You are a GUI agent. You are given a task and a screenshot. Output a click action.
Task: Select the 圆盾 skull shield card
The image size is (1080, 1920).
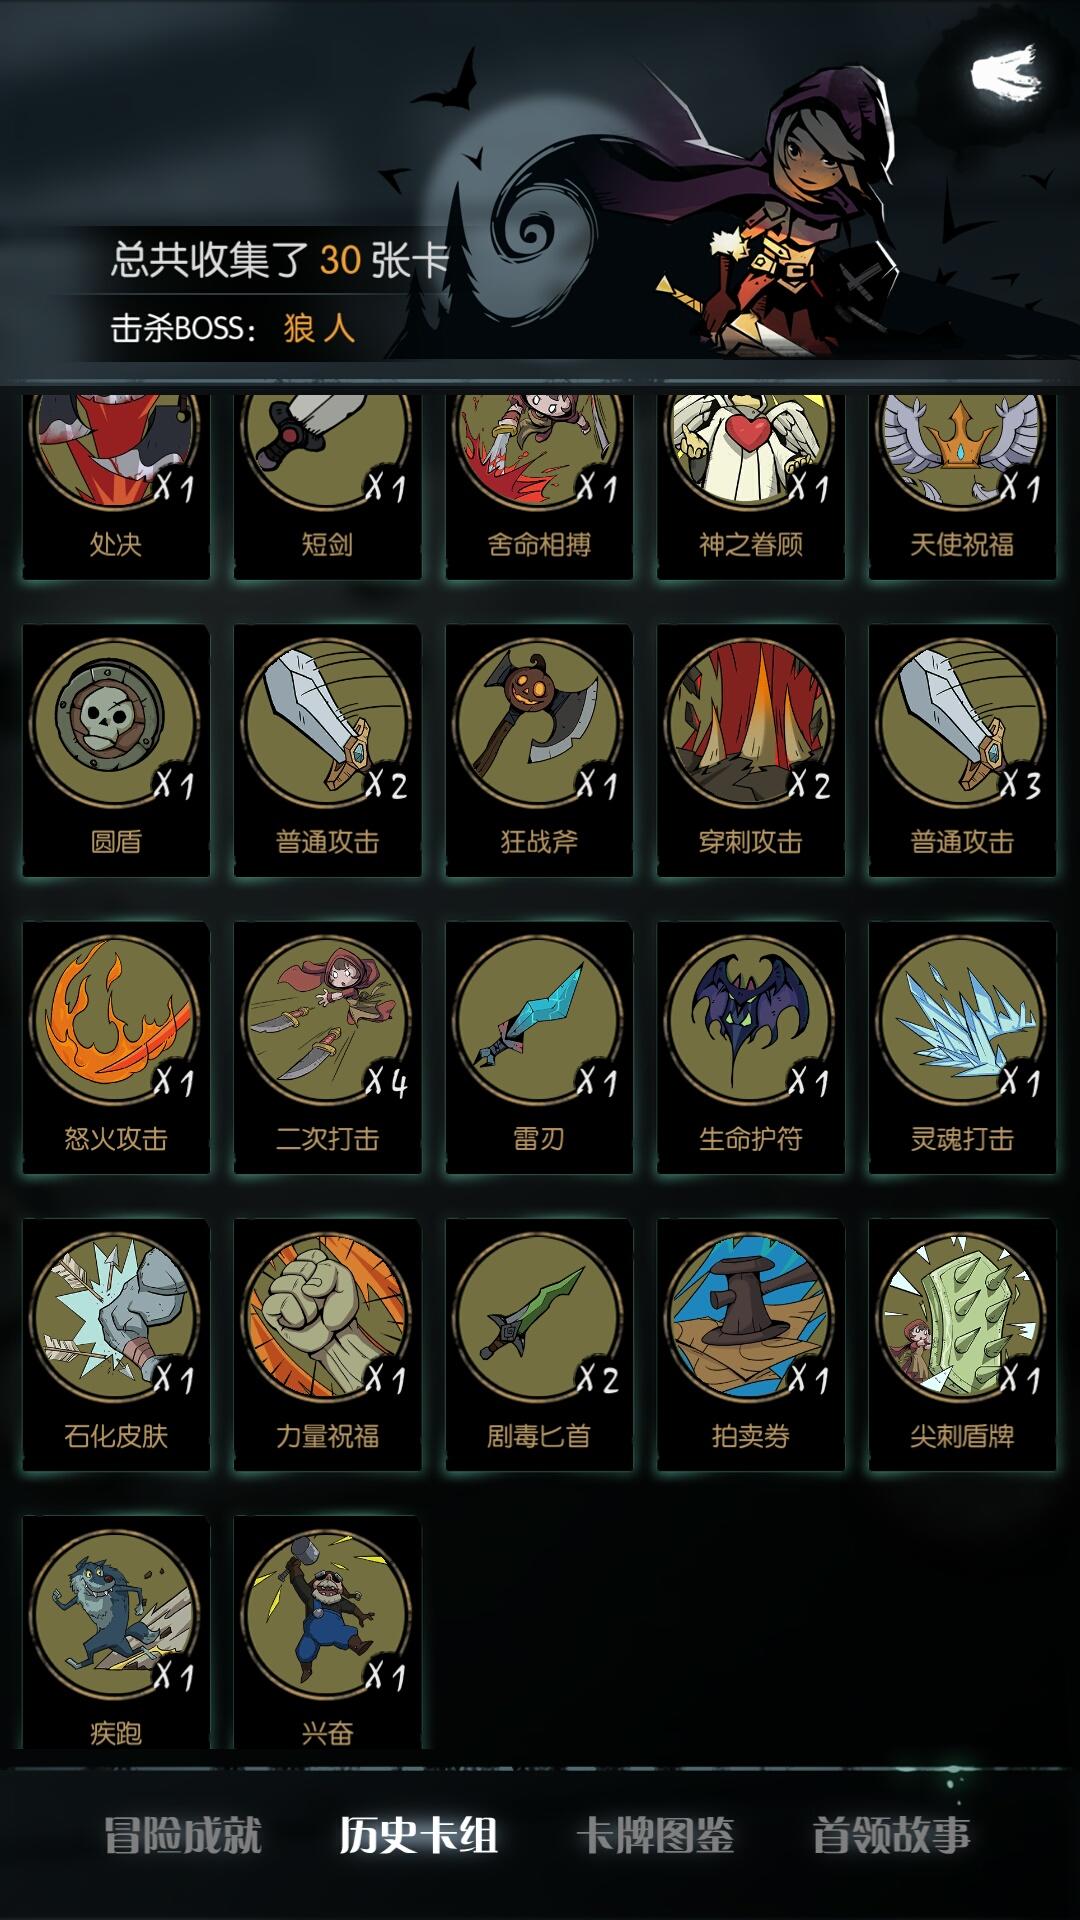pos(116,750)
